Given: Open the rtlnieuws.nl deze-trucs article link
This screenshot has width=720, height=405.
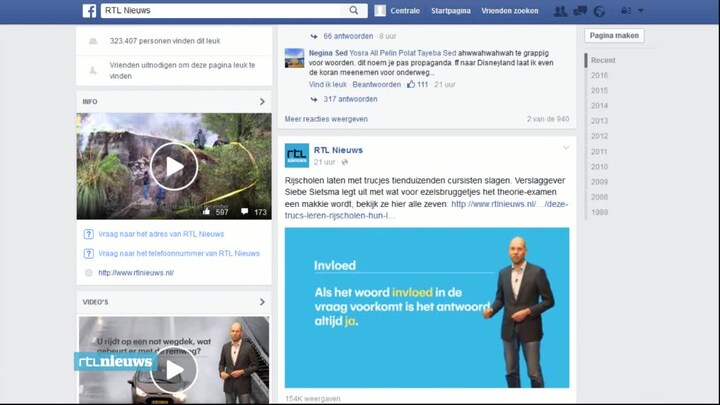Looking at the screenshot, I should coord(426,210).
